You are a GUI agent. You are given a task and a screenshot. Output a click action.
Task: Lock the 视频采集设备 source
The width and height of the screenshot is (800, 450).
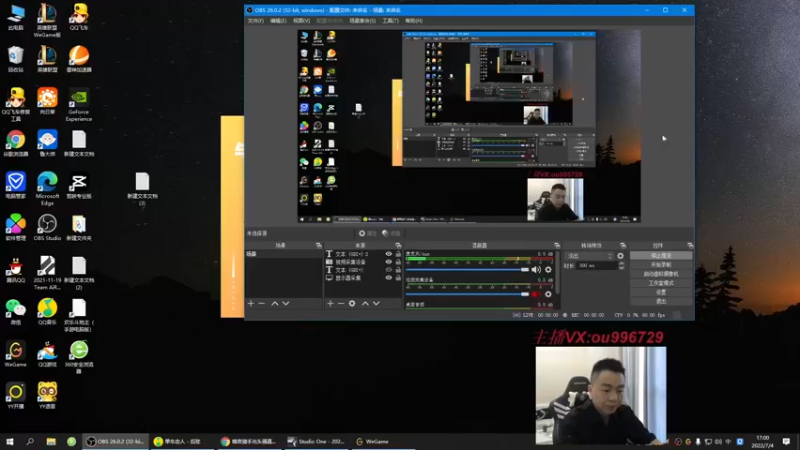coord(398,262)
